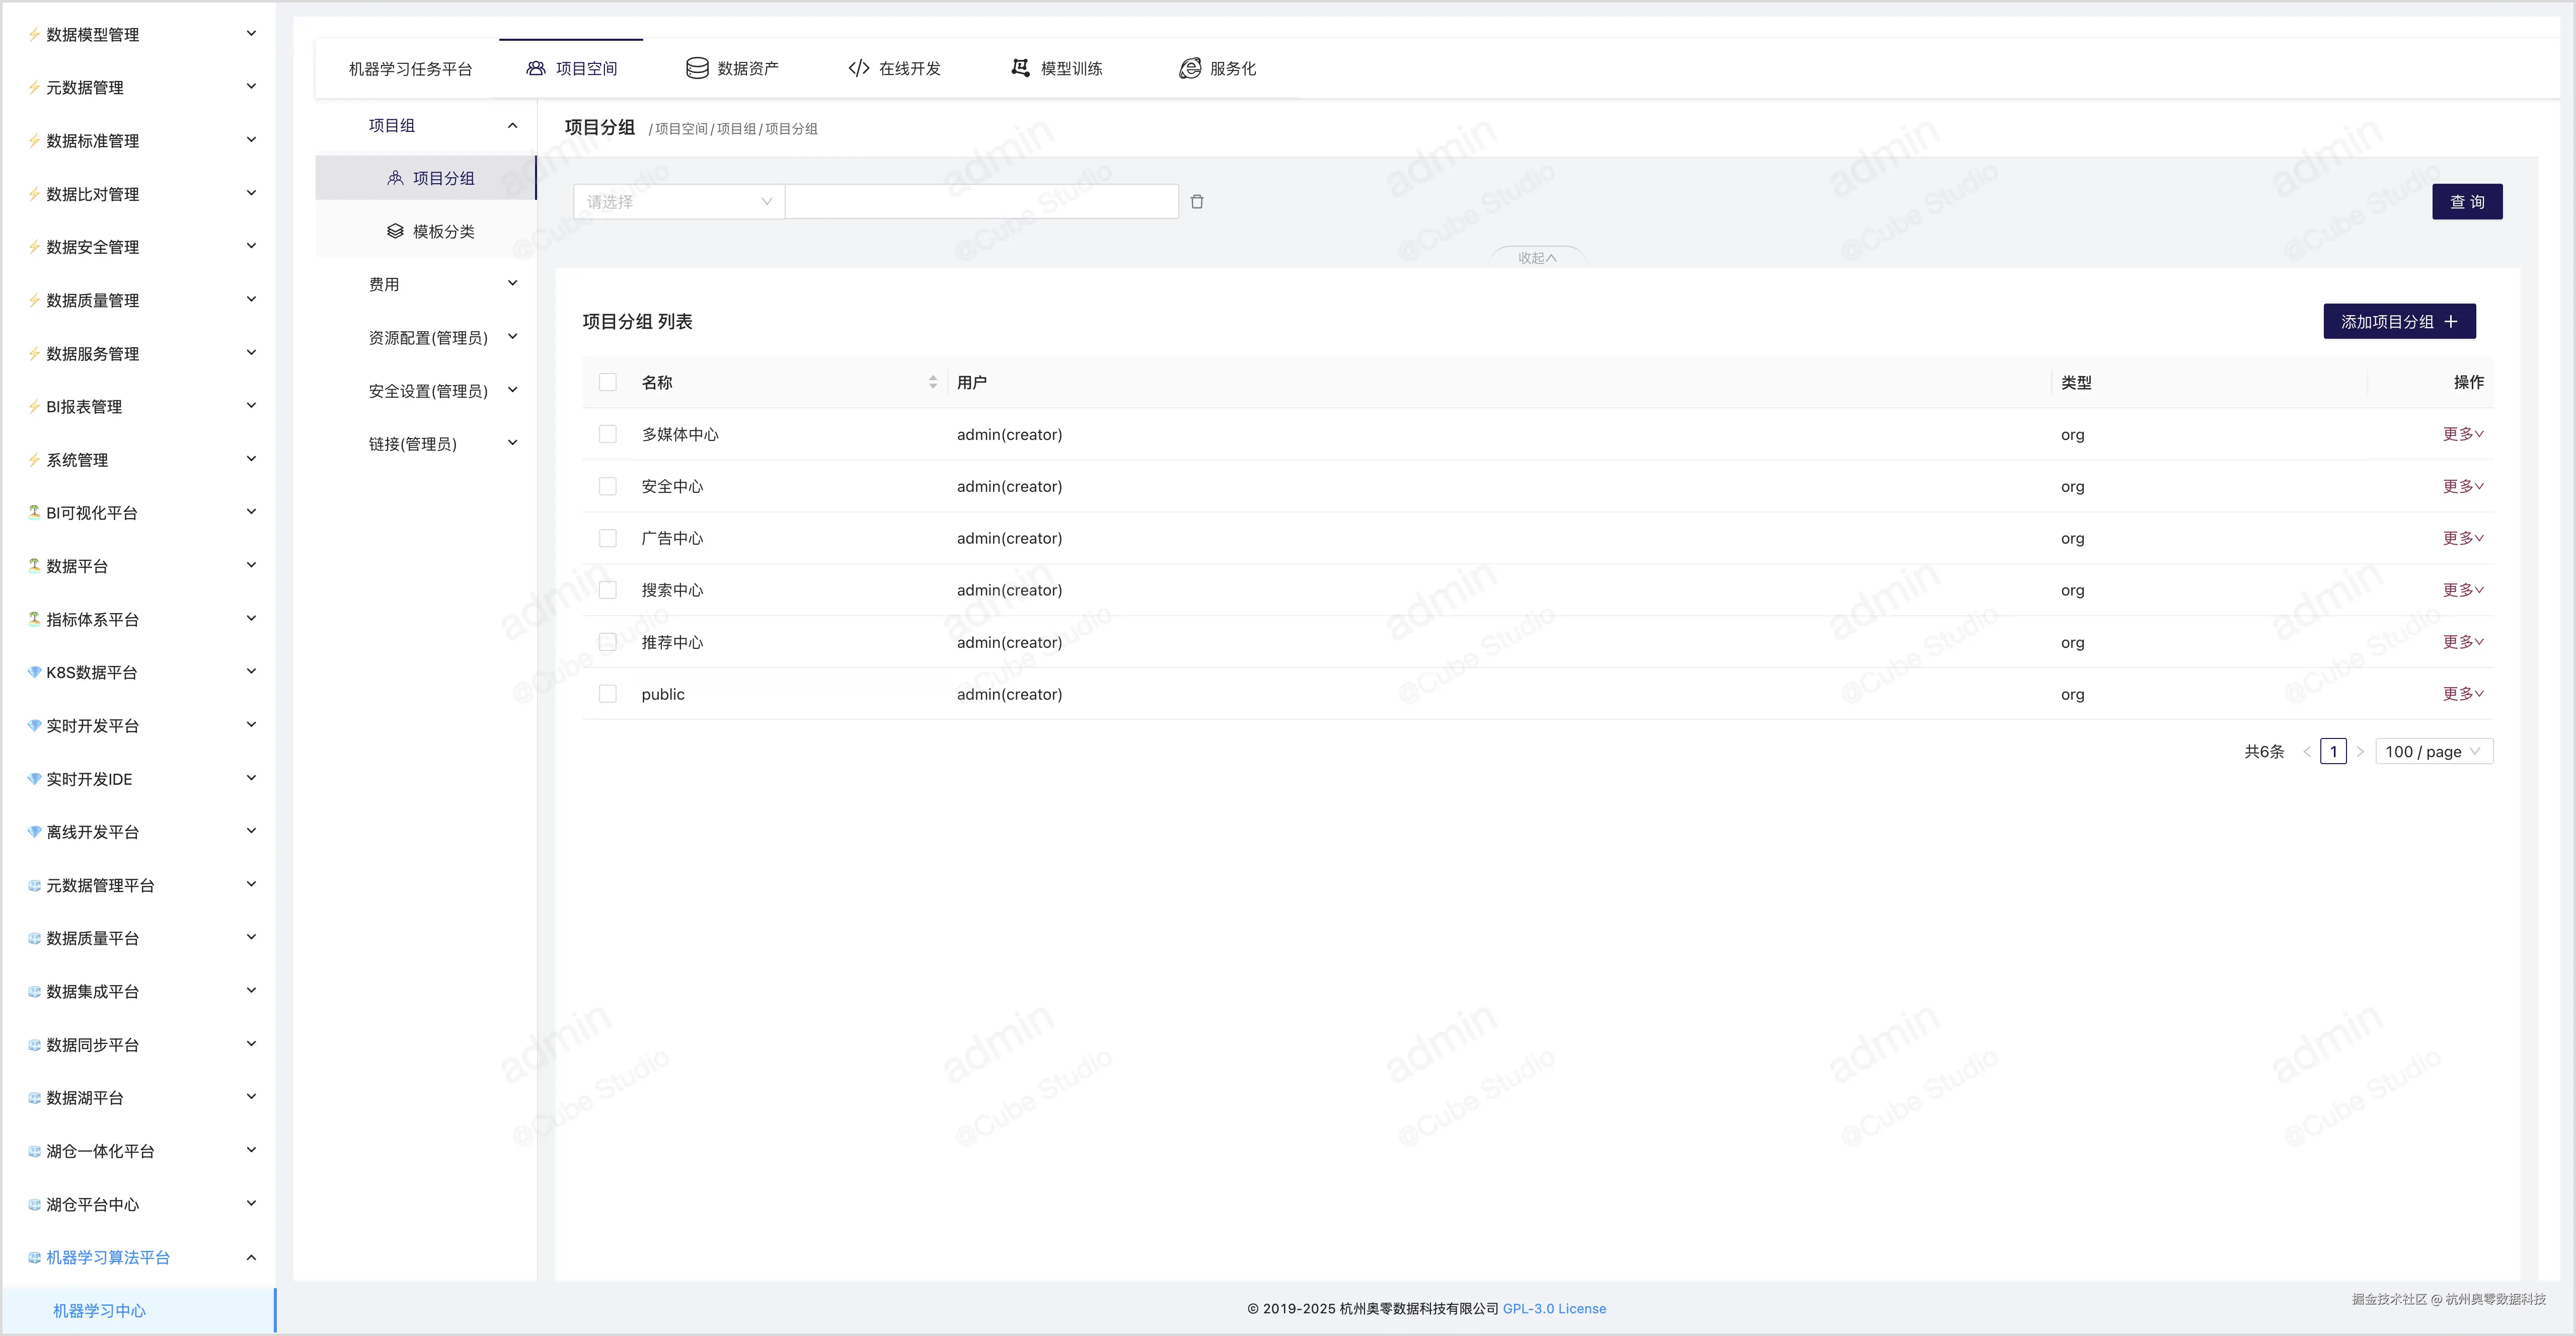This screenshot has height=1336, width=2576.
Task: Collapse the filter panel with 收起
Action: pos(1537,258)
